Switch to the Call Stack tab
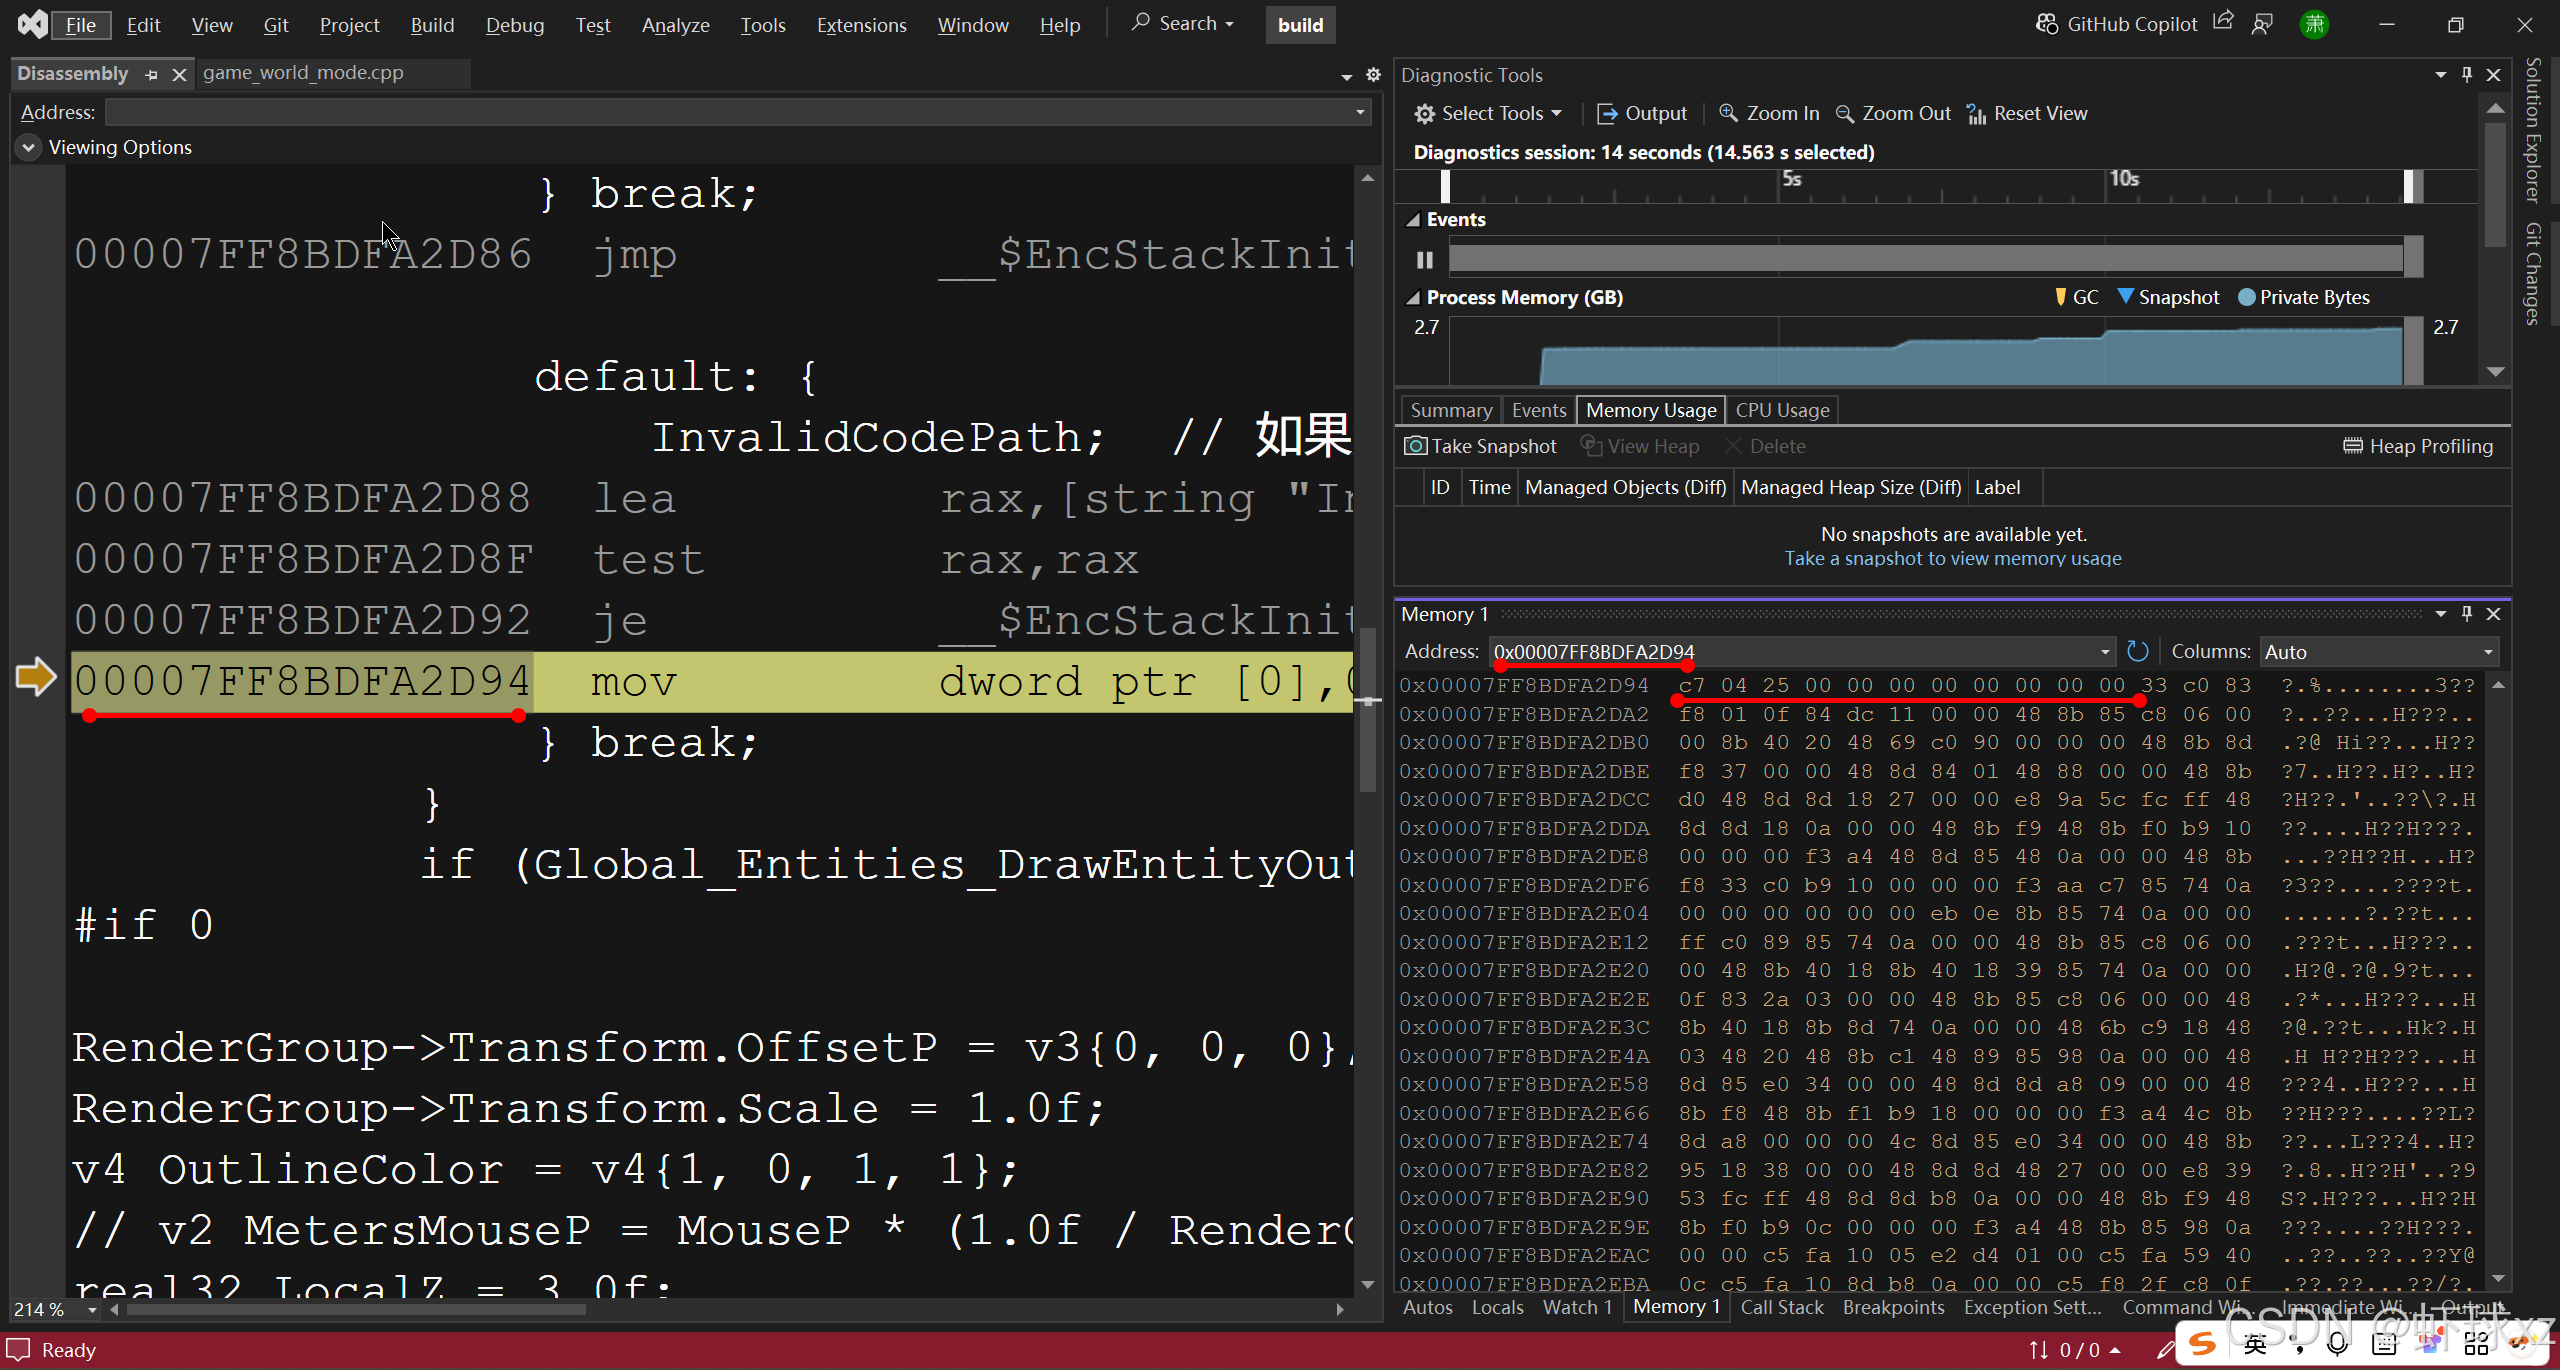 1781,1307
